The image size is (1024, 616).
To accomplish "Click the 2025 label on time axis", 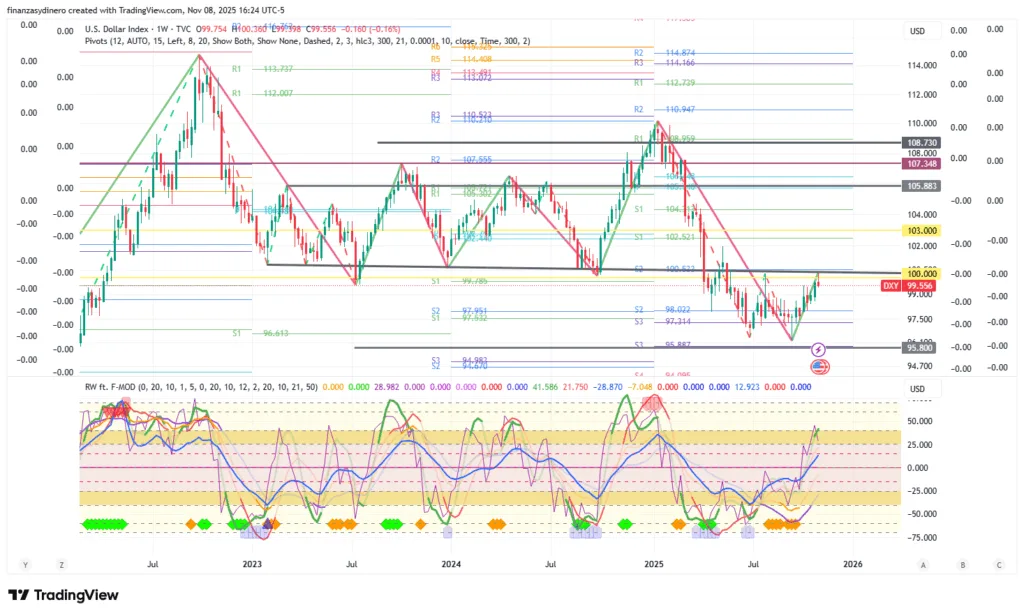I will [x=653, y=564].
